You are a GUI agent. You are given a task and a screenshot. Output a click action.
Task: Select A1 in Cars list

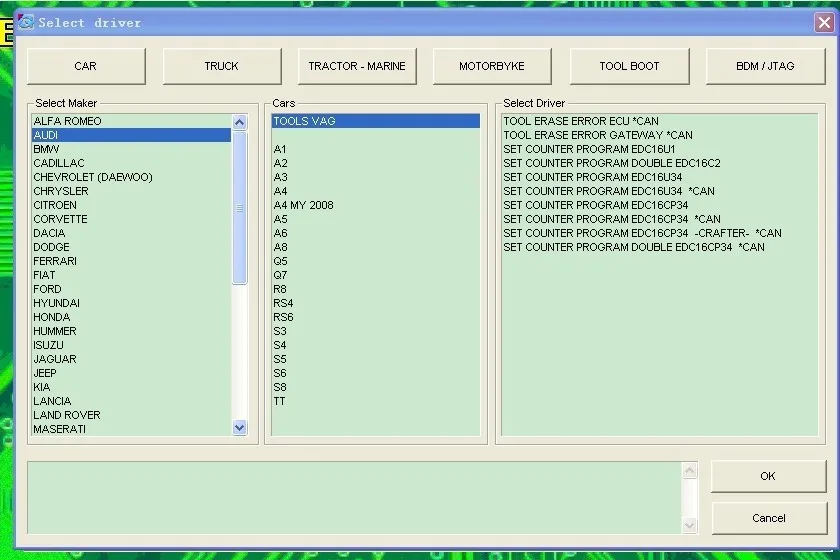[376, 149]
